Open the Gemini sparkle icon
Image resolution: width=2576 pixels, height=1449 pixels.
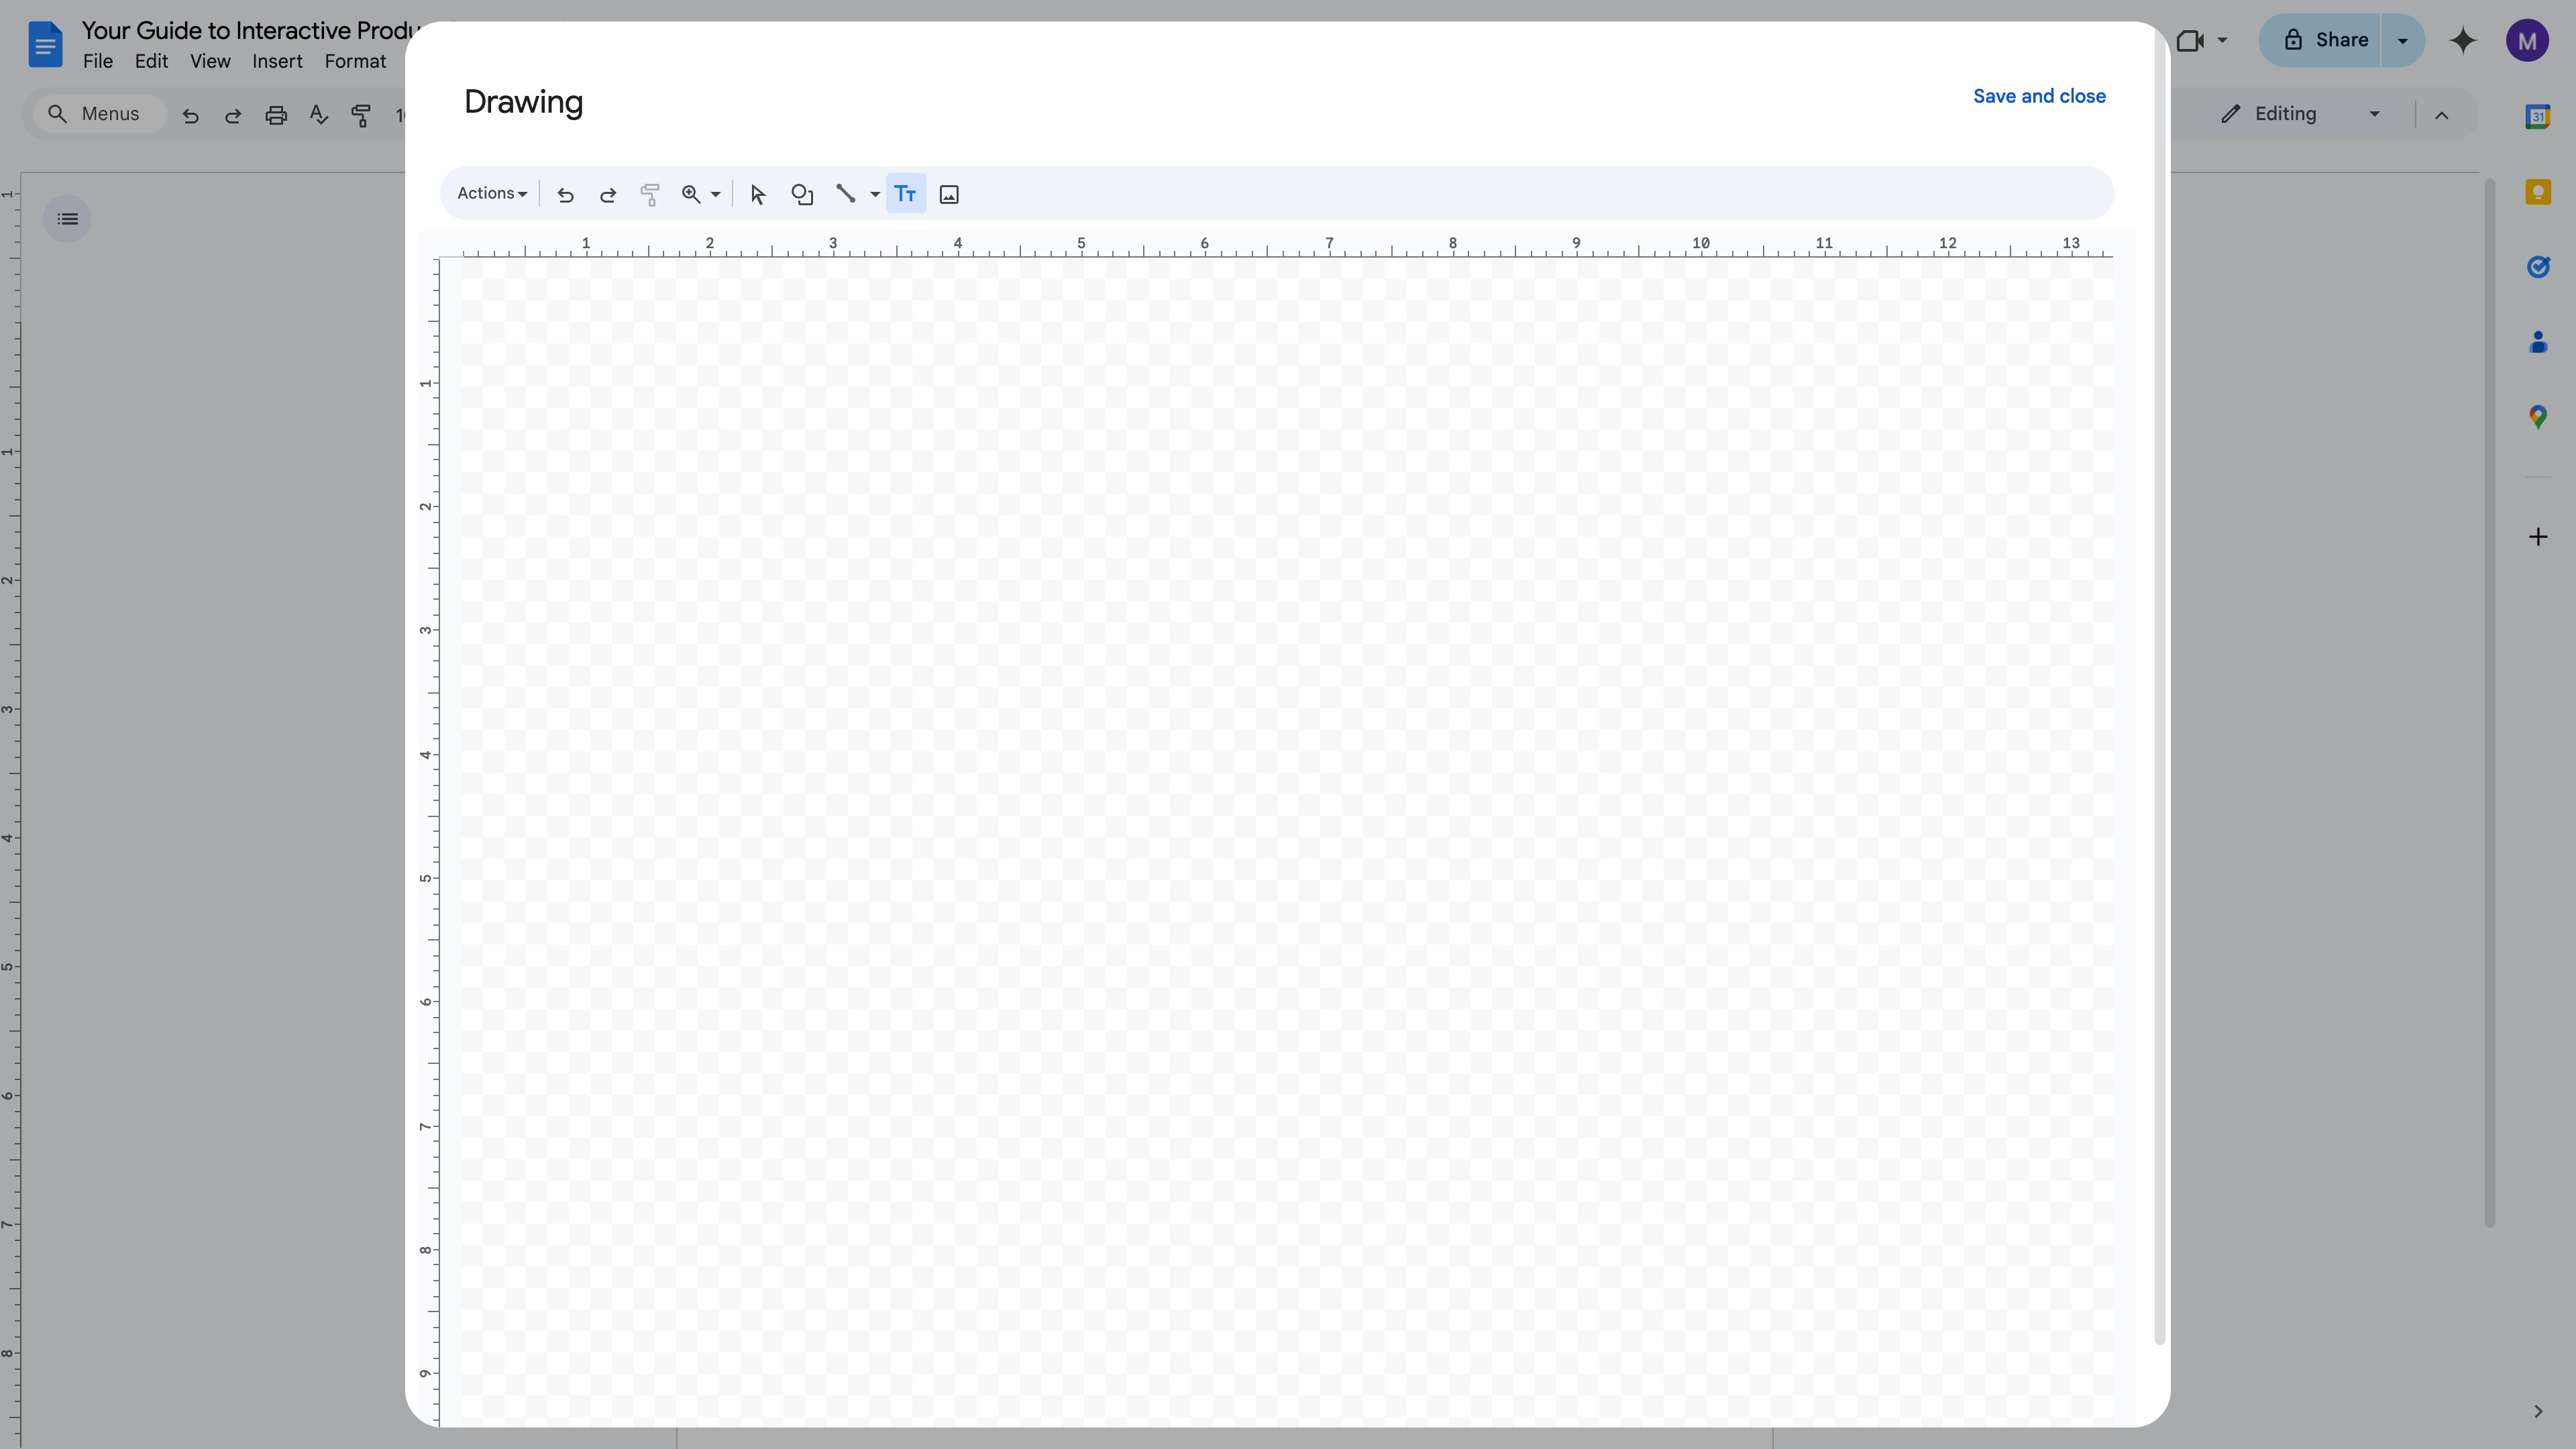click(x=2463, y=40)
